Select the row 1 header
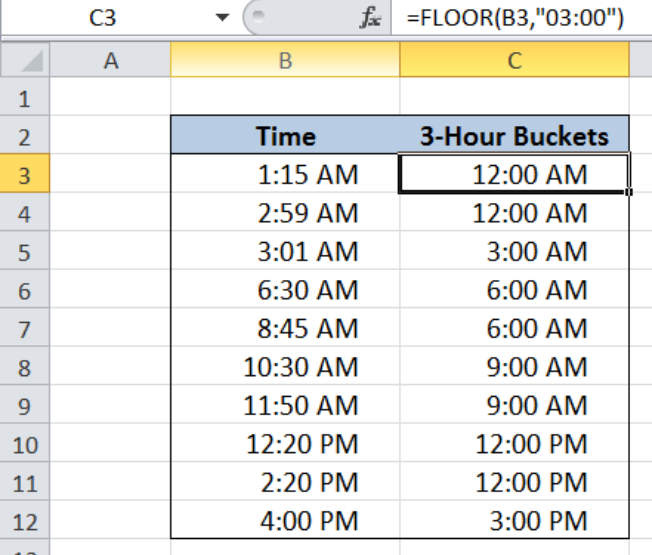 25,99
